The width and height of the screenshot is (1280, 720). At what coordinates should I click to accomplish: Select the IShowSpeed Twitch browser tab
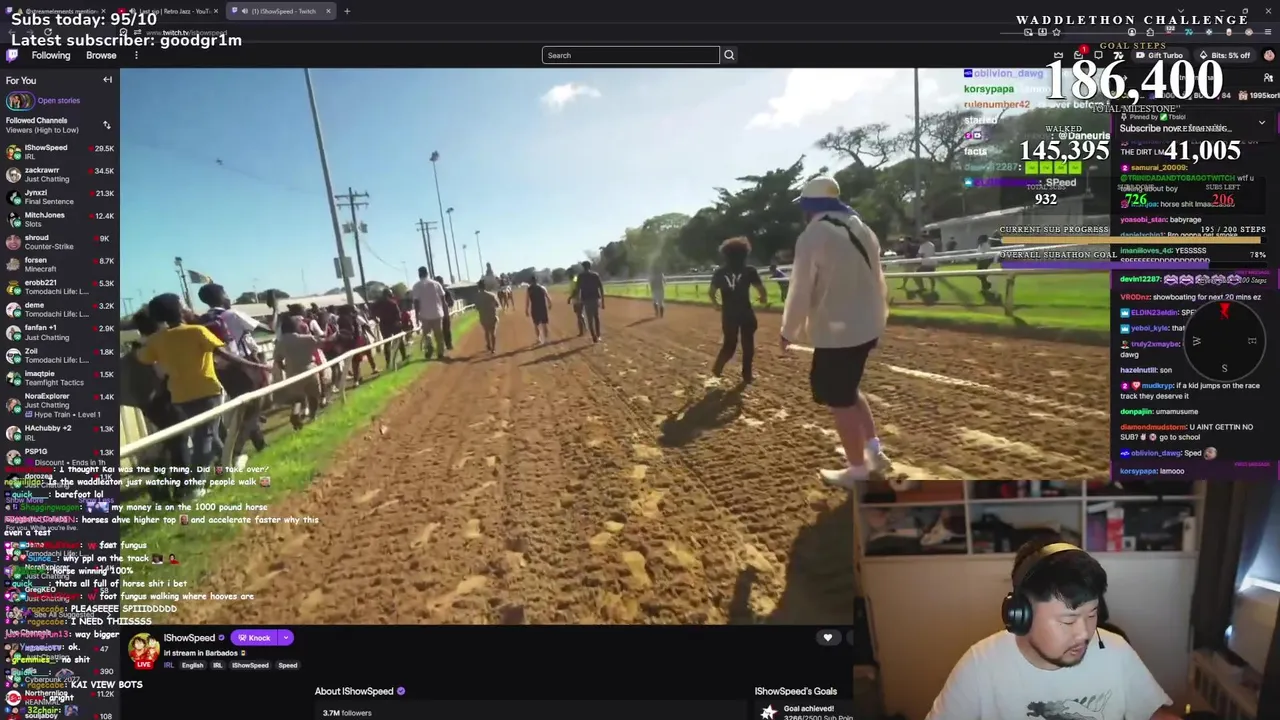[x=280, y=11]
